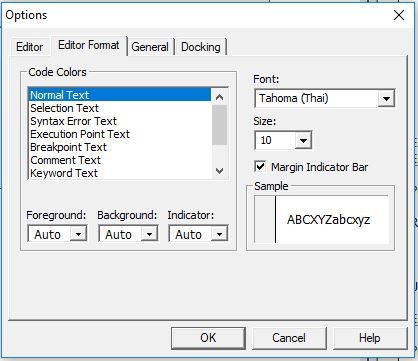Image resolution: width=418 pixels, height=361 pixels.
Task: Choose Syntax Error Text item
Action: [120, 121]
